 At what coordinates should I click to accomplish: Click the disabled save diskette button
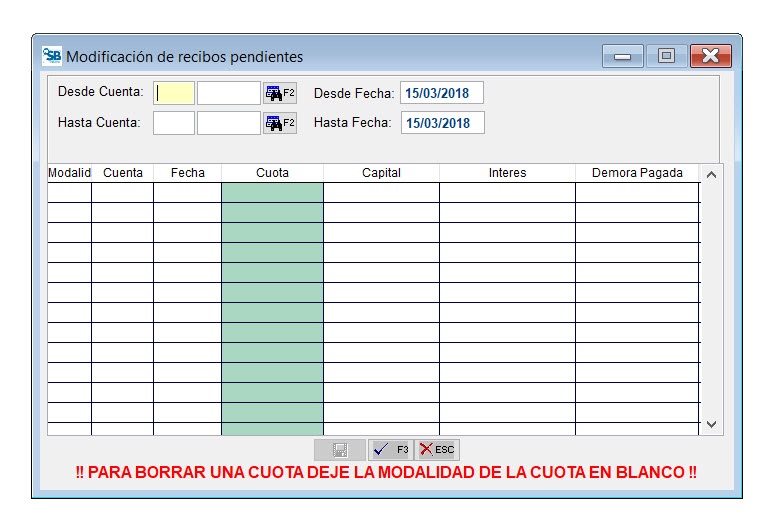340,449
